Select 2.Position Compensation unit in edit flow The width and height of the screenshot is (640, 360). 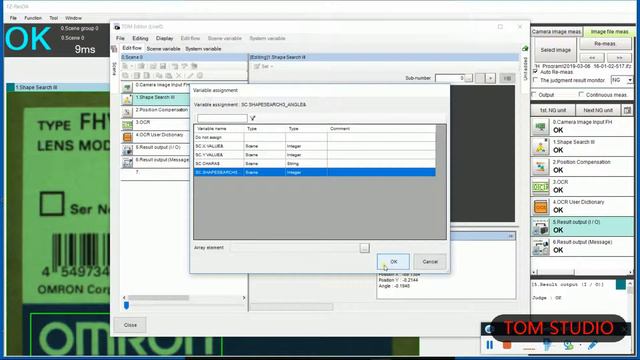pos(156,111)
